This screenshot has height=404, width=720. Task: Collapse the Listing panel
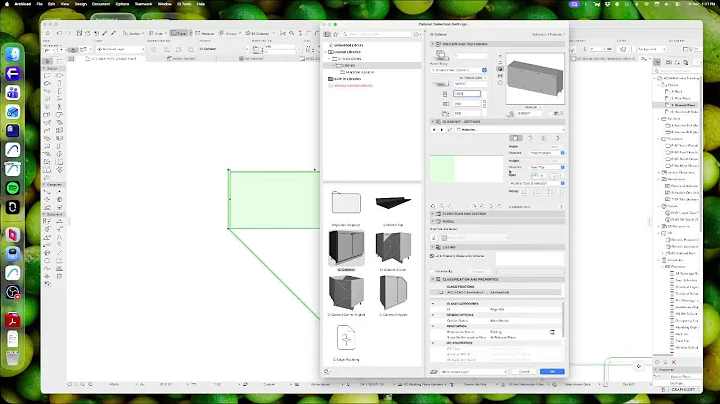point(433,247)
